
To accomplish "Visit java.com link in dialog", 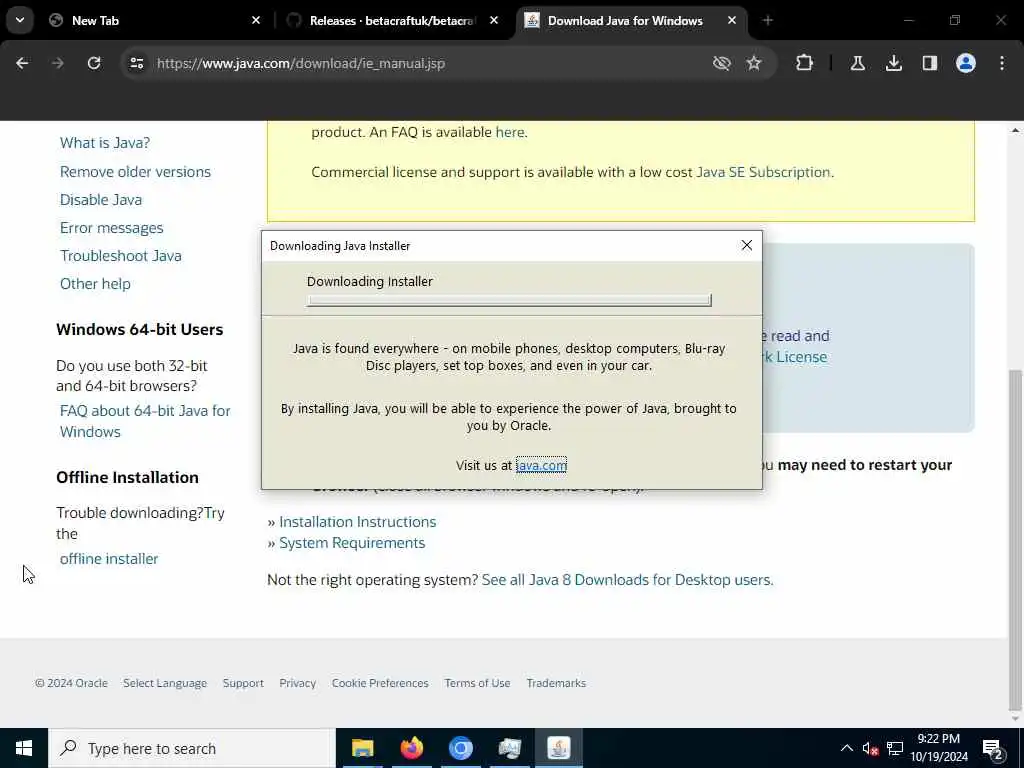I will click(x=541, y=465).
